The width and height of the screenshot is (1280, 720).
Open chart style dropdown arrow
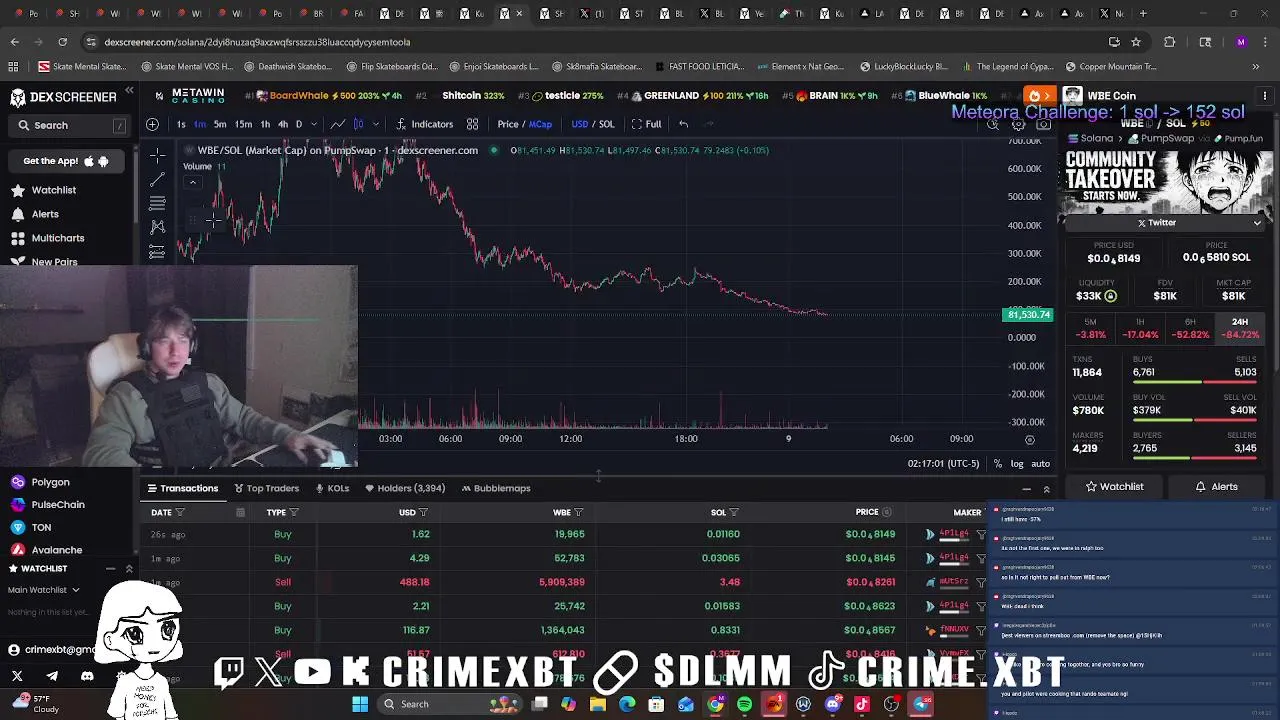click(x=375, y=124)
